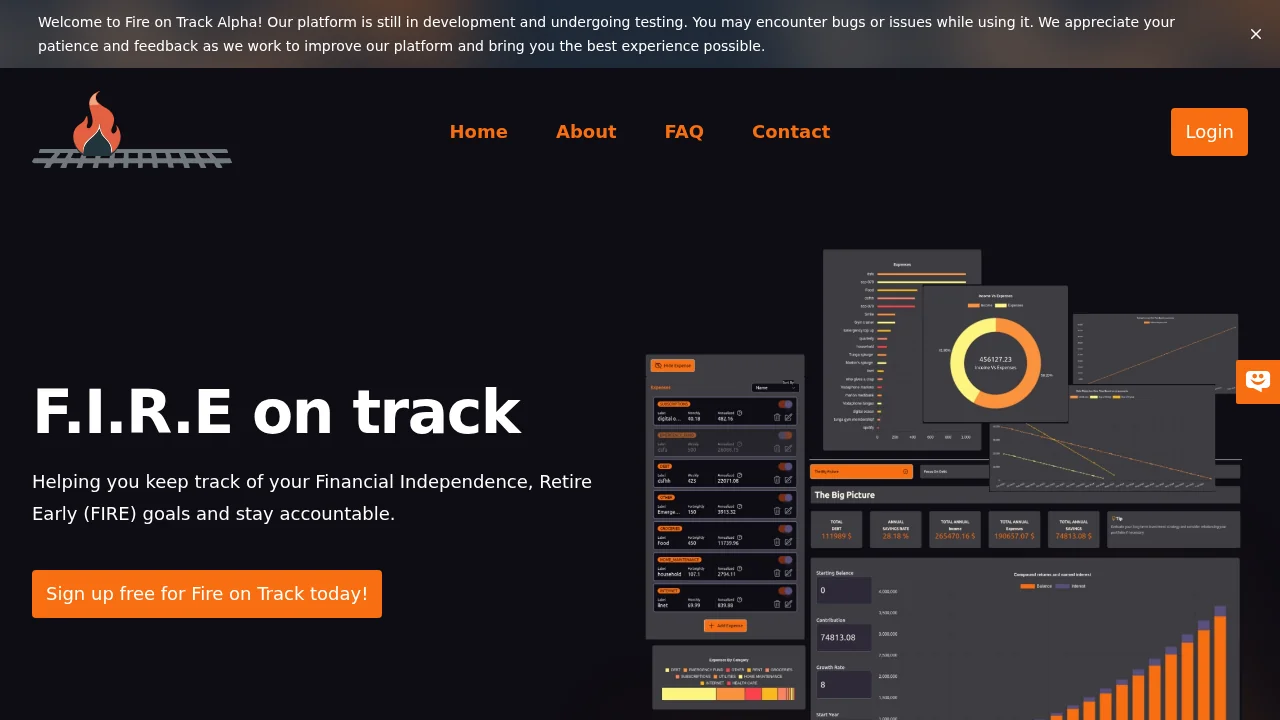Enable the greyed-out emergency fund expense toggle
Screen dimensions: 1280x720
[x=786, y=433]
